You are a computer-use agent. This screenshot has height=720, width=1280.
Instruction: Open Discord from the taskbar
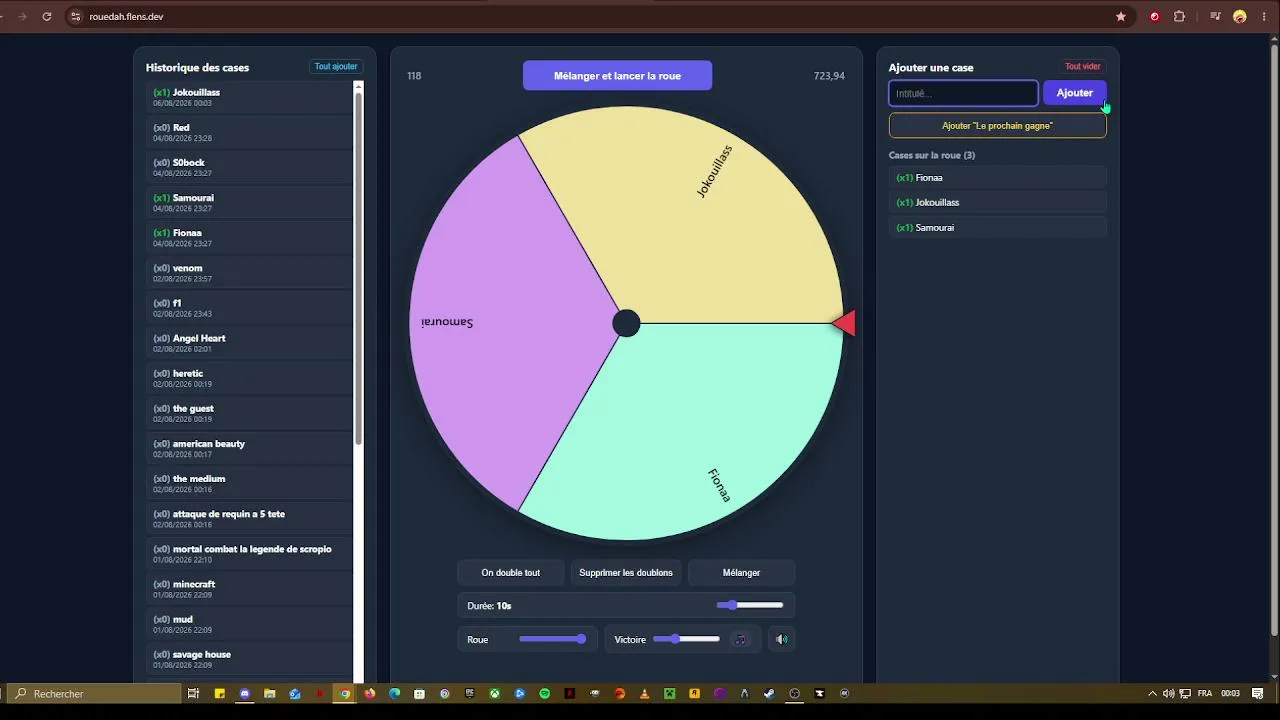tap(245, 693)
